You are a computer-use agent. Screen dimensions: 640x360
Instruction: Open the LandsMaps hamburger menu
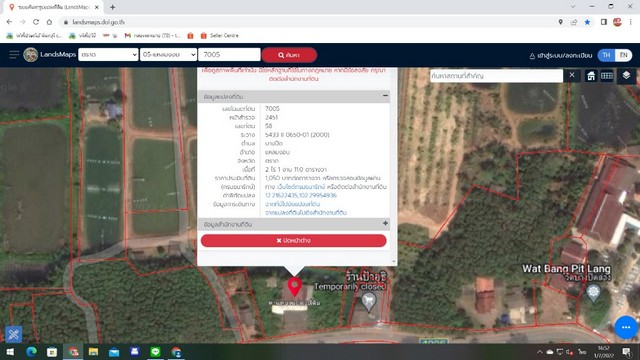(x=14, y=55)
